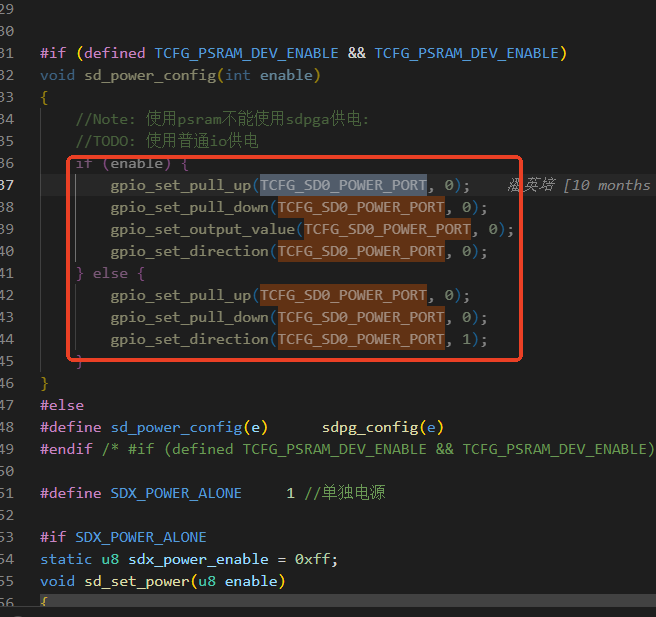Click the first TCFG_PSRAM_DEV_ENABLE in #if line
Image resolution: width=656 pixels, height=617 pixels.
(246, 54)
